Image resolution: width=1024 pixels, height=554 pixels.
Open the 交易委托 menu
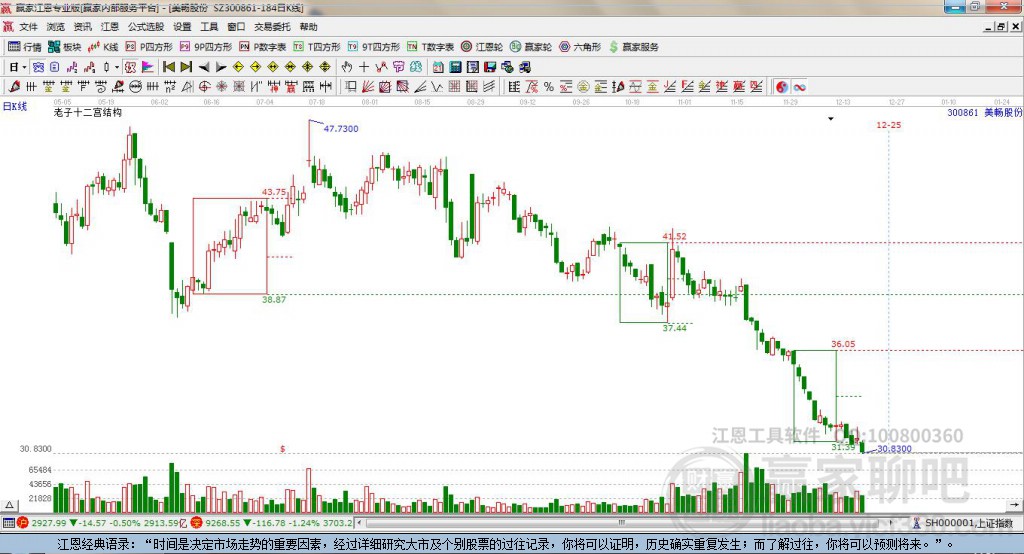[x=272, y=27]
